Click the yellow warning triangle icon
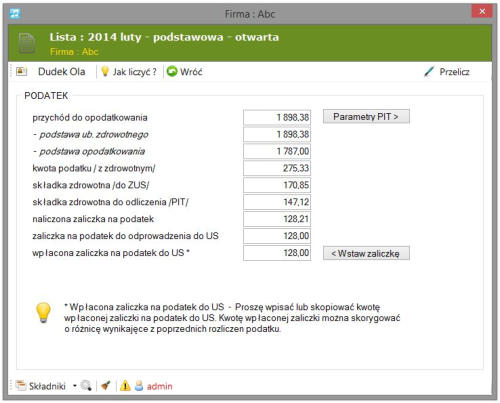This screenshot has width=500, height=403. [125, 386]
